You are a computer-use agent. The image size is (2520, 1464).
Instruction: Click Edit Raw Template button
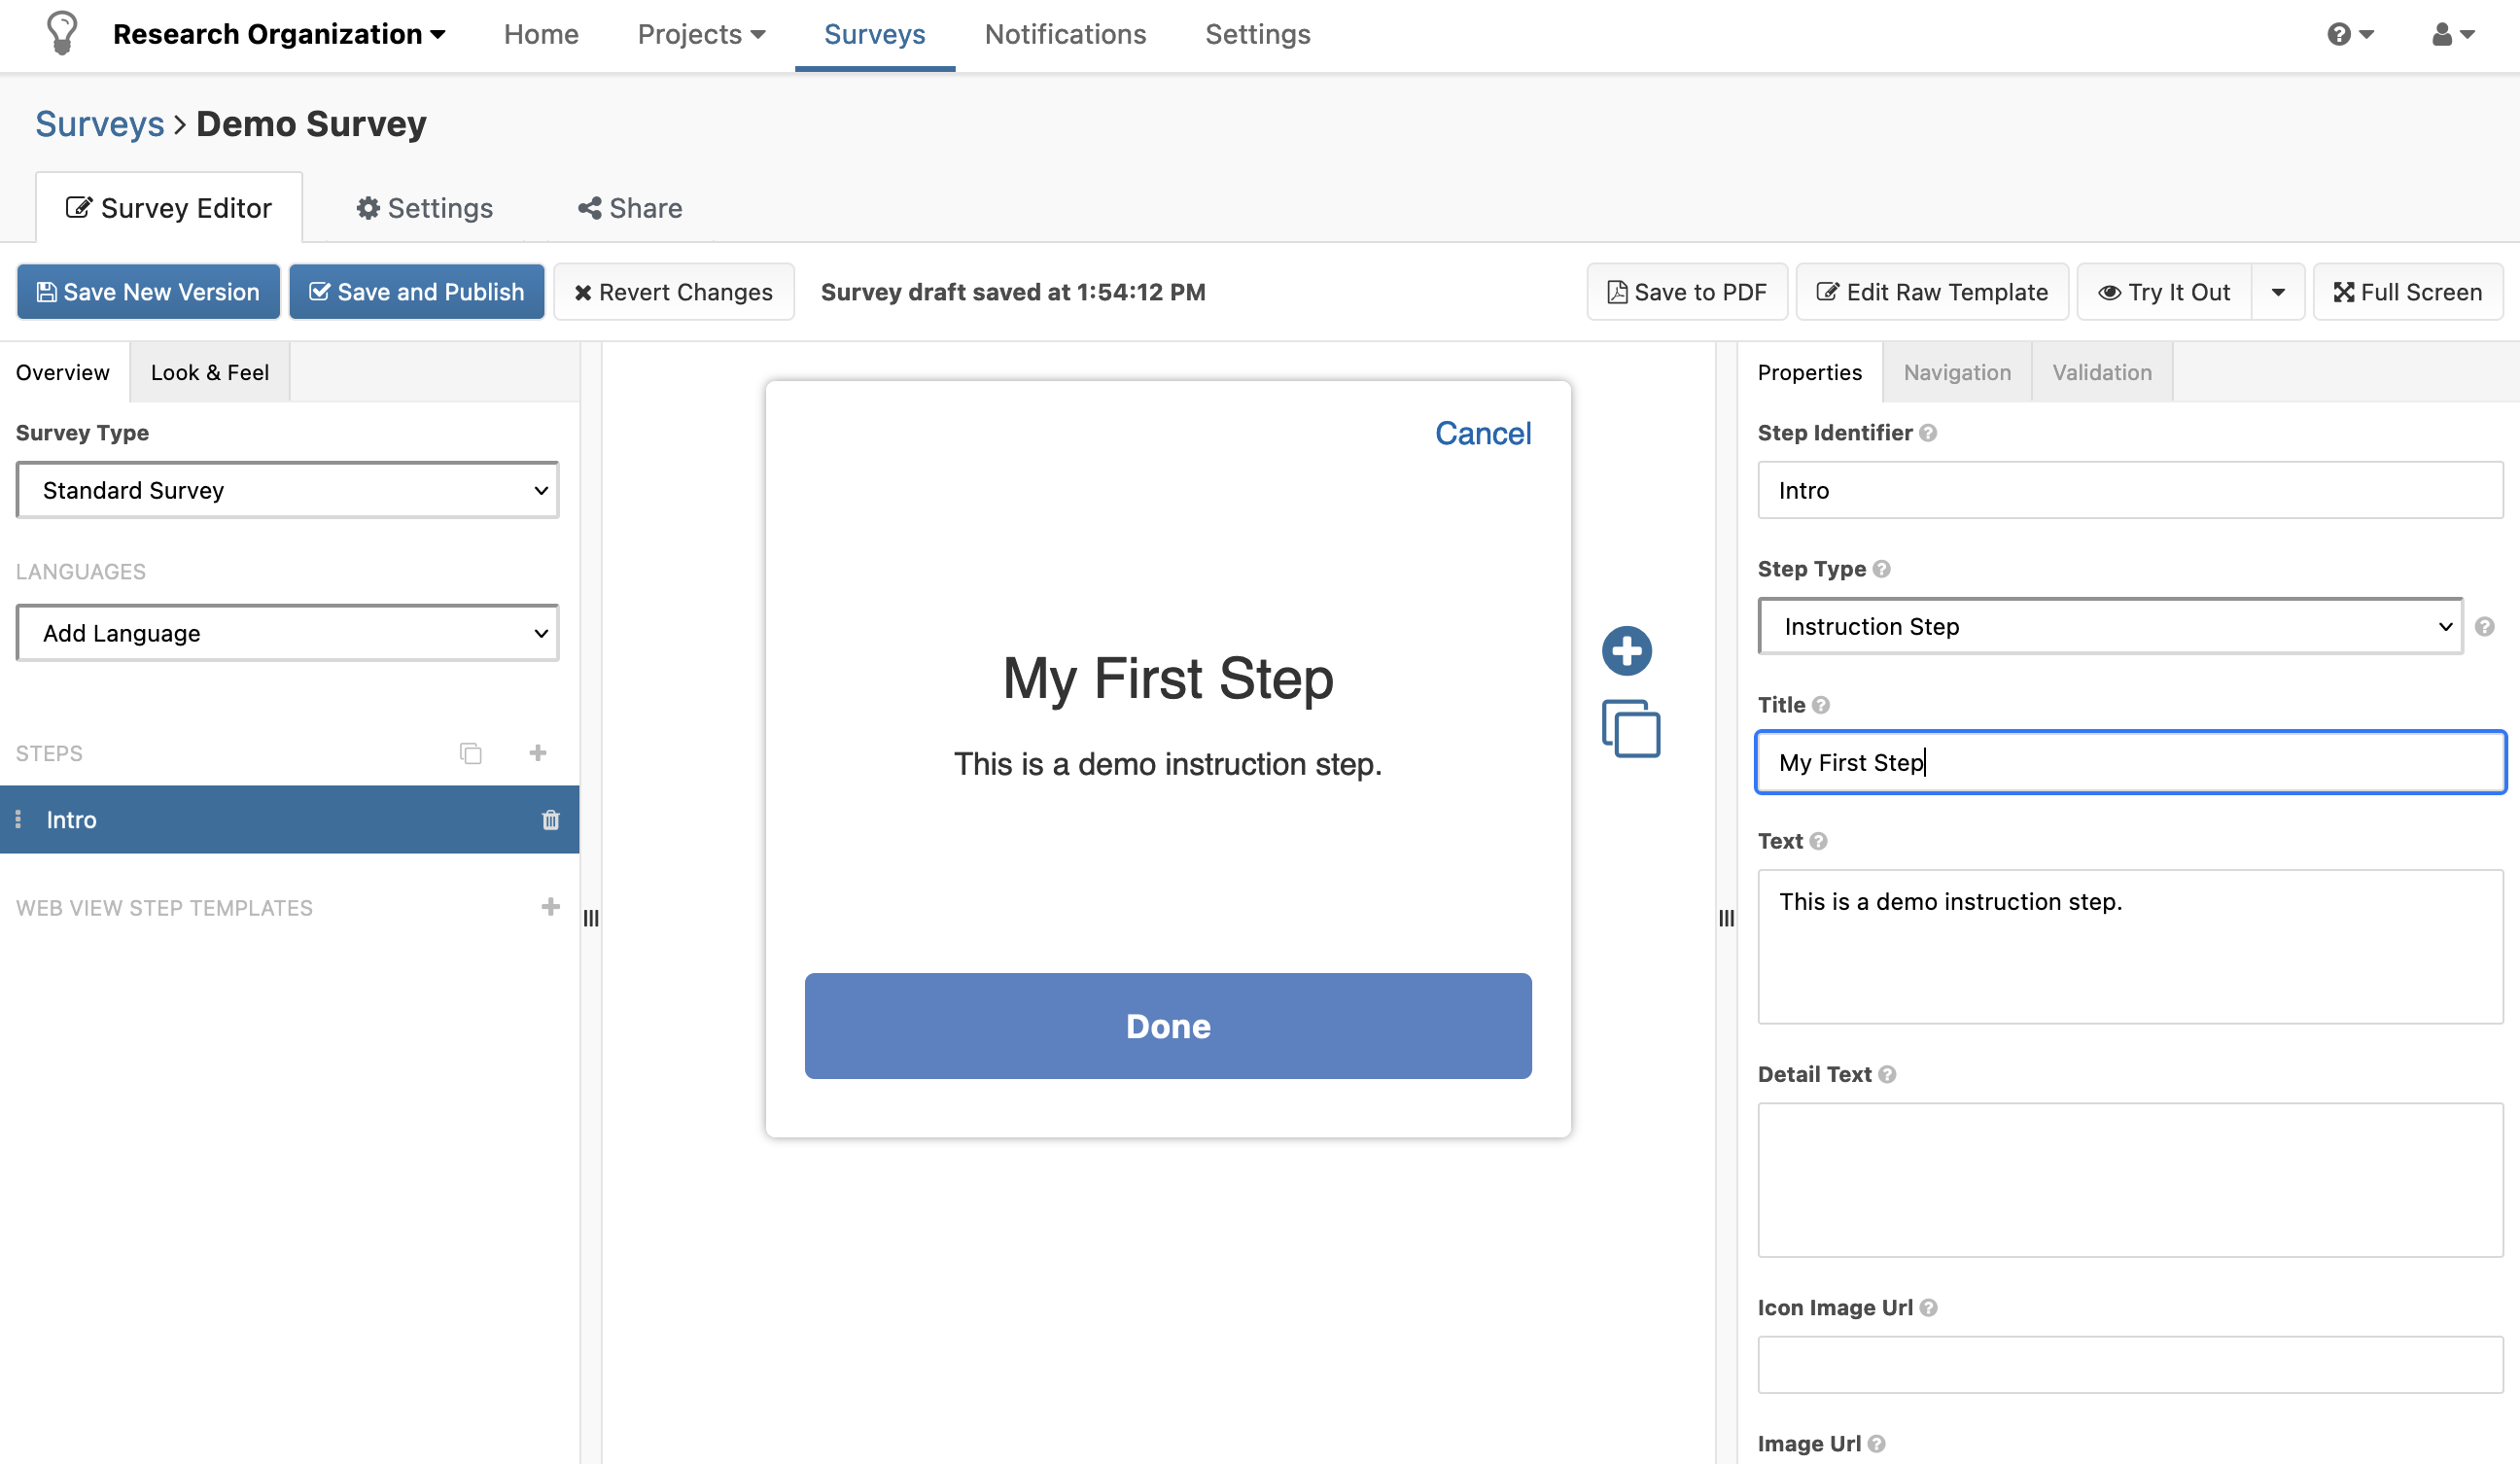click(x=1931, y=292)
